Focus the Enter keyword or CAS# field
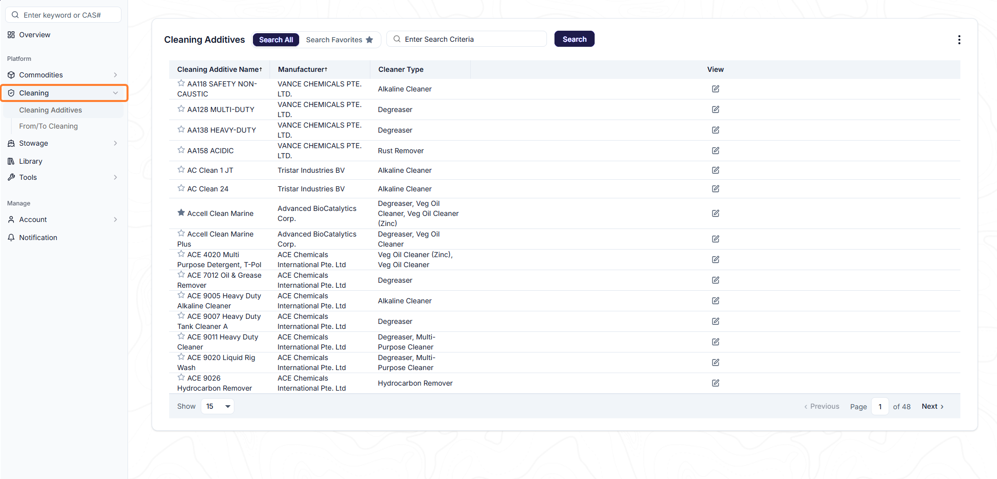The width and height of the screenshot is (997, 479). coord(63,14)
